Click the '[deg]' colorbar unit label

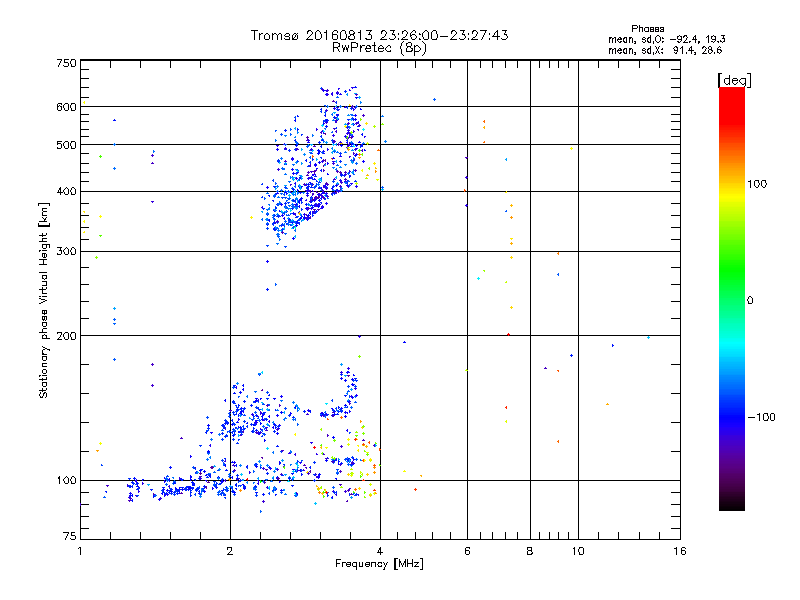click(x=734, y=80)
